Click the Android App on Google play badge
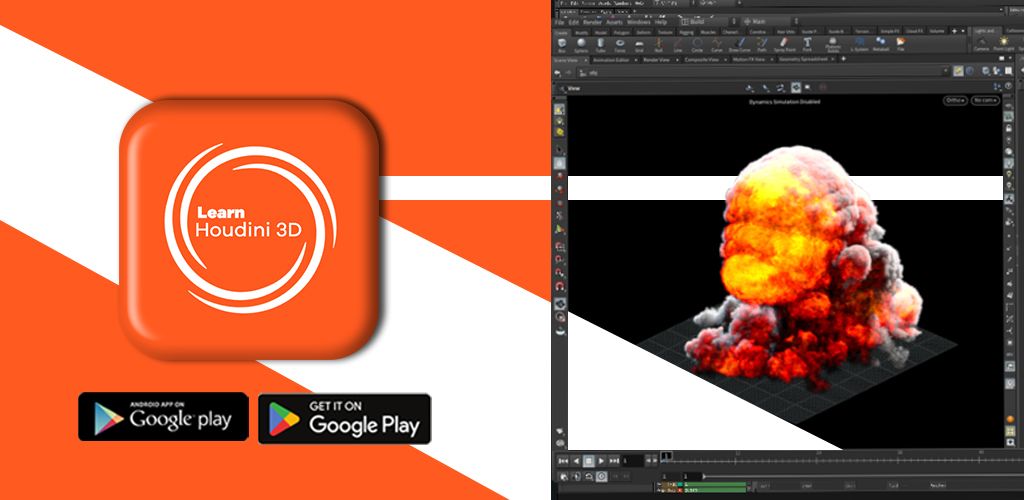This screenshot has width=1024, height=500. (163, 416)
